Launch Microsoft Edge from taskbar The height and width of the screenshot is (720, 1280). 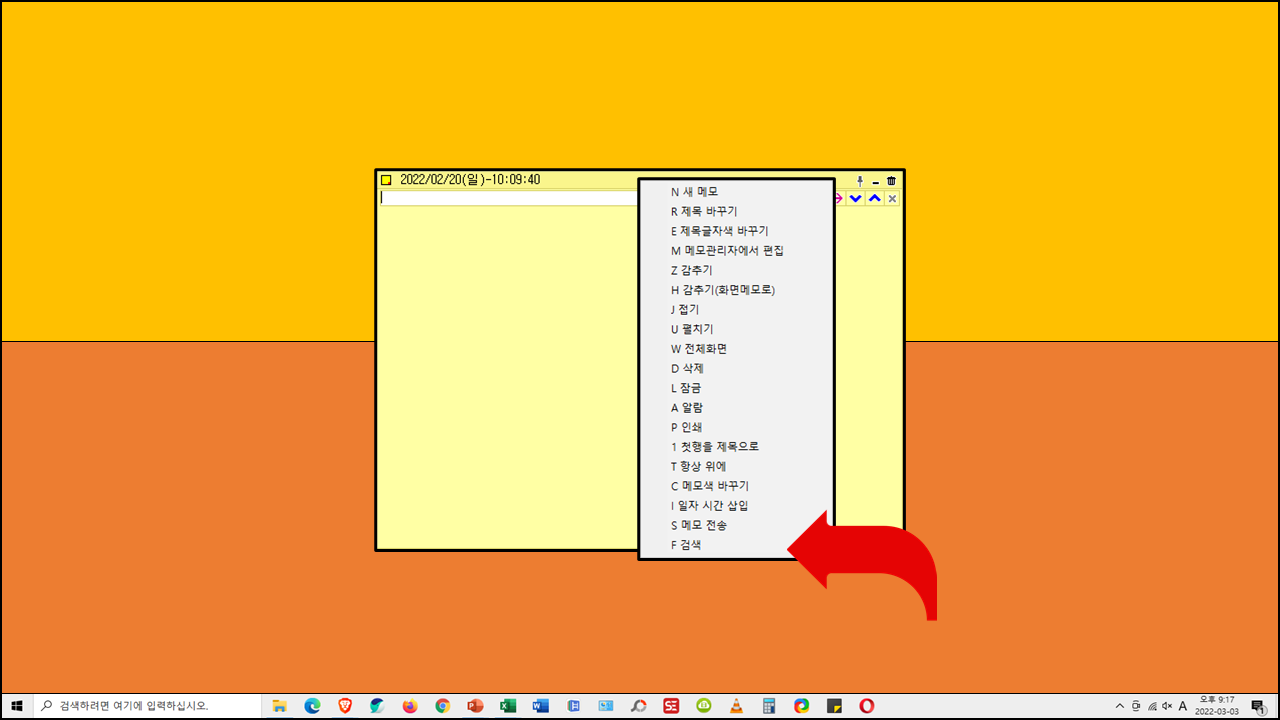(x=312, y=706)
